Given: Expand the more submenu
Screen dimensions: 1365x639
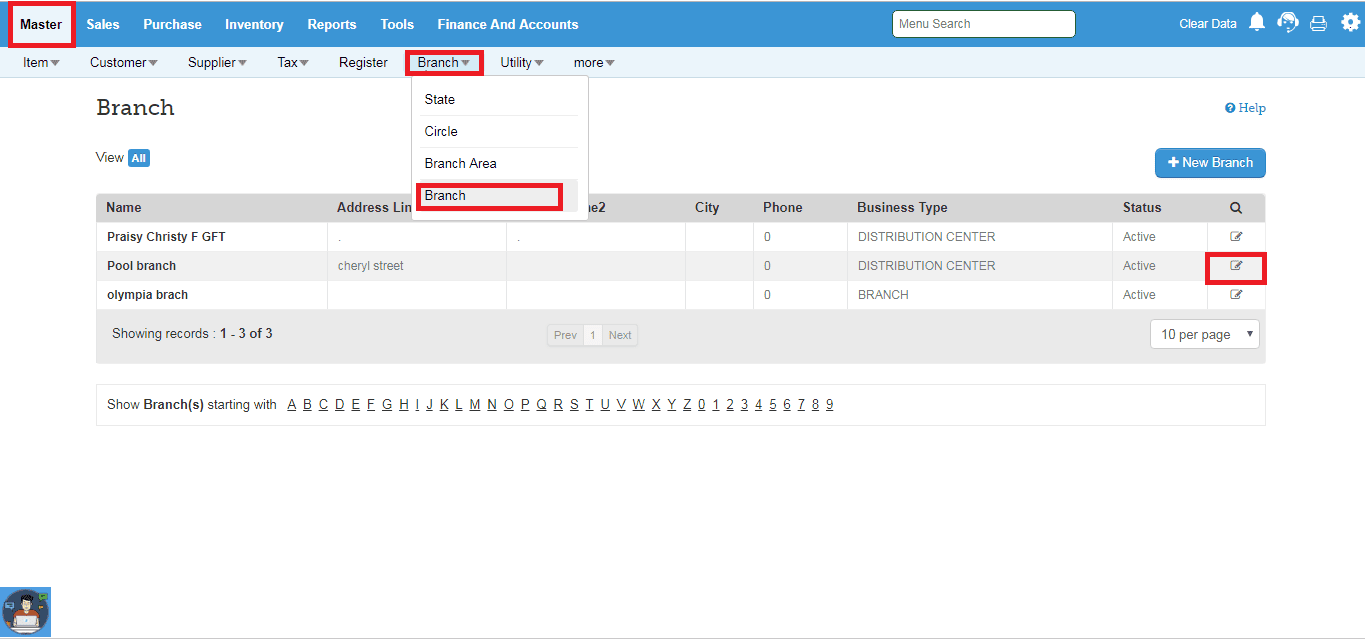Looking at the screenshot, I should pos(594,62).
